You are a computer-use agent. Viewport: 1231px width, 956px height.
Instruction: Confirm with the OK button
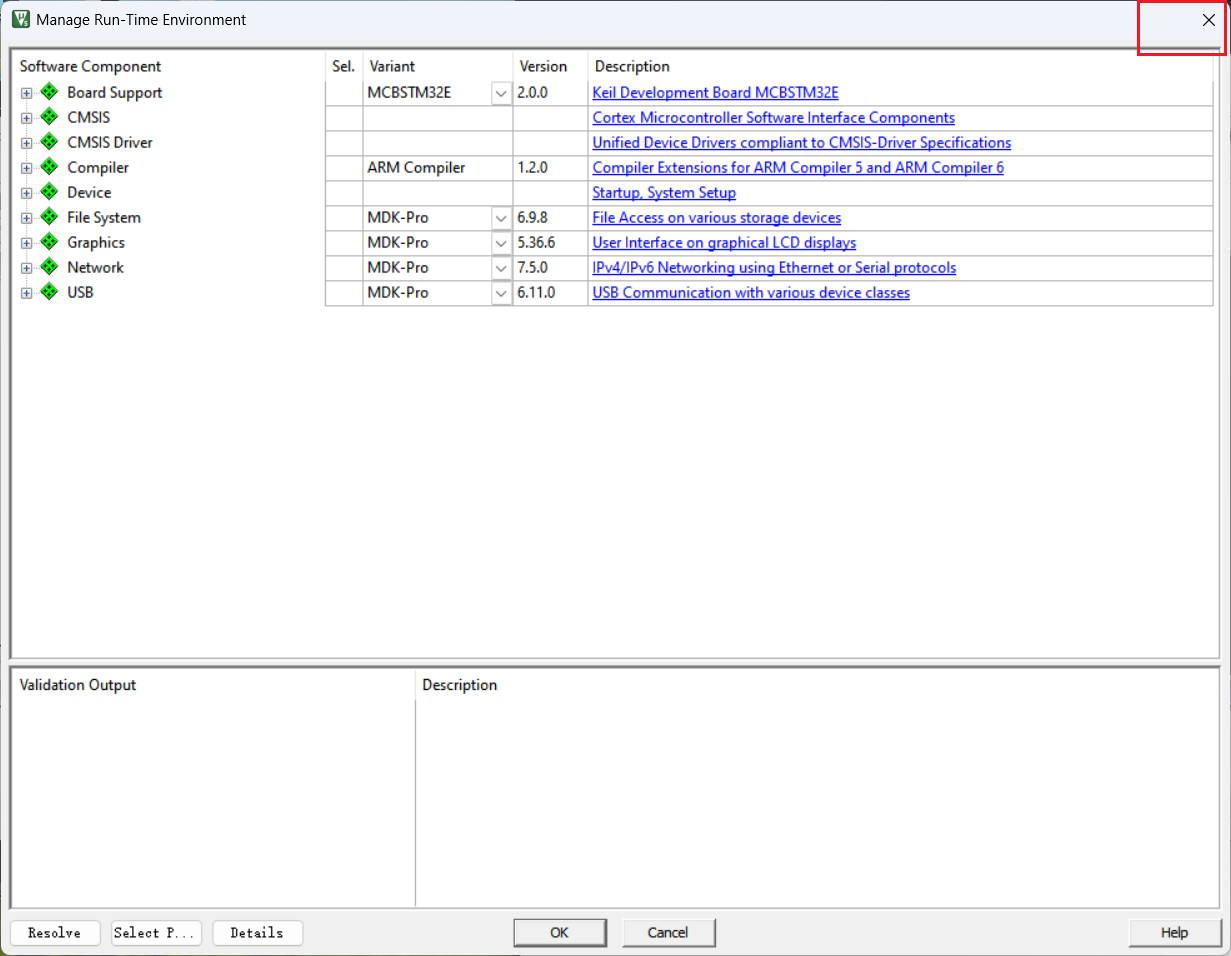pyautogui.click(x=559, y=933)
